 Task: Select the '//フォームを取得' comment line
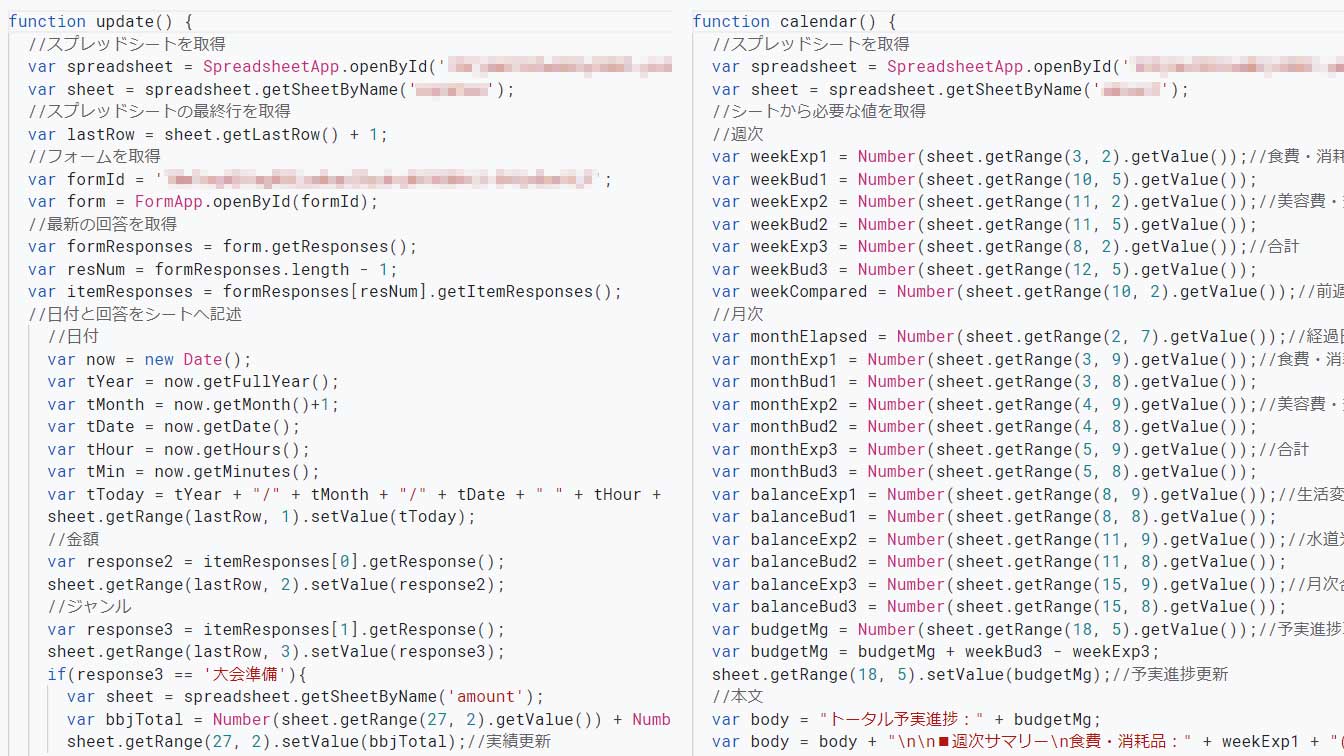(94, 156)
